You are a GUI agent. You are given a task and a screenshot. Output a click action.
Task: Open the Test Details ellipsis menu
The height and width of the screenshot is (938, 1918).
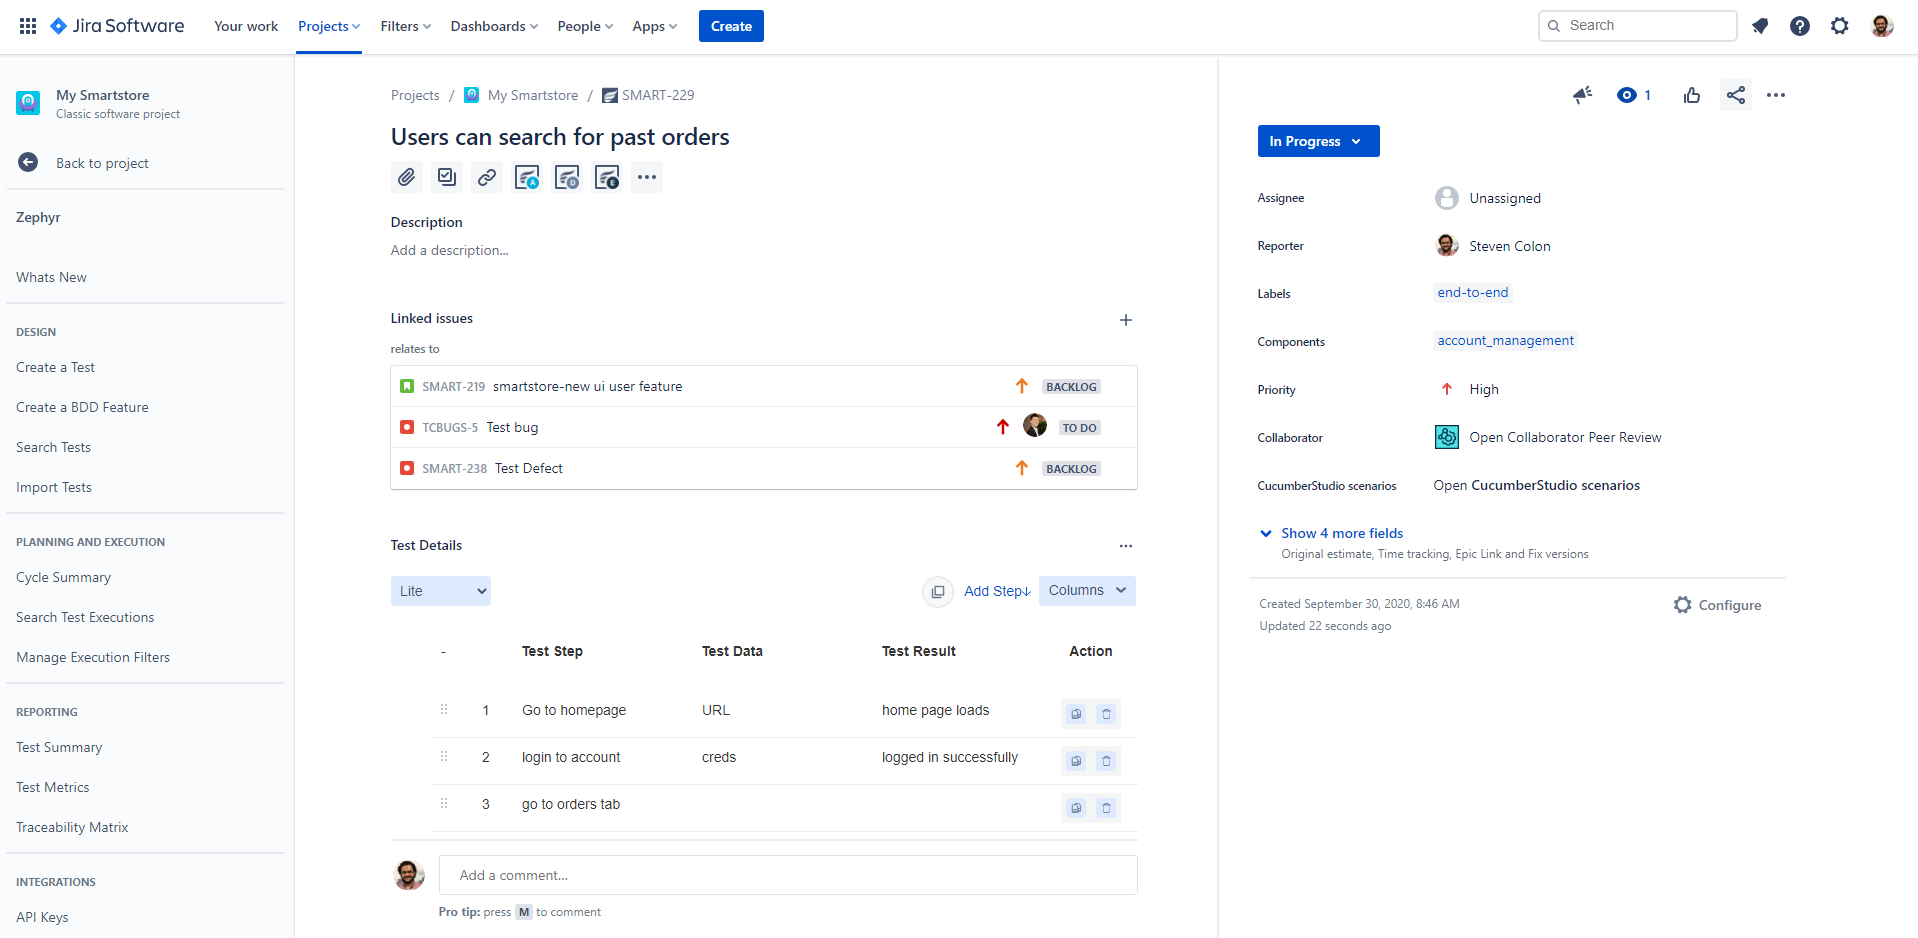(1126, 546)
